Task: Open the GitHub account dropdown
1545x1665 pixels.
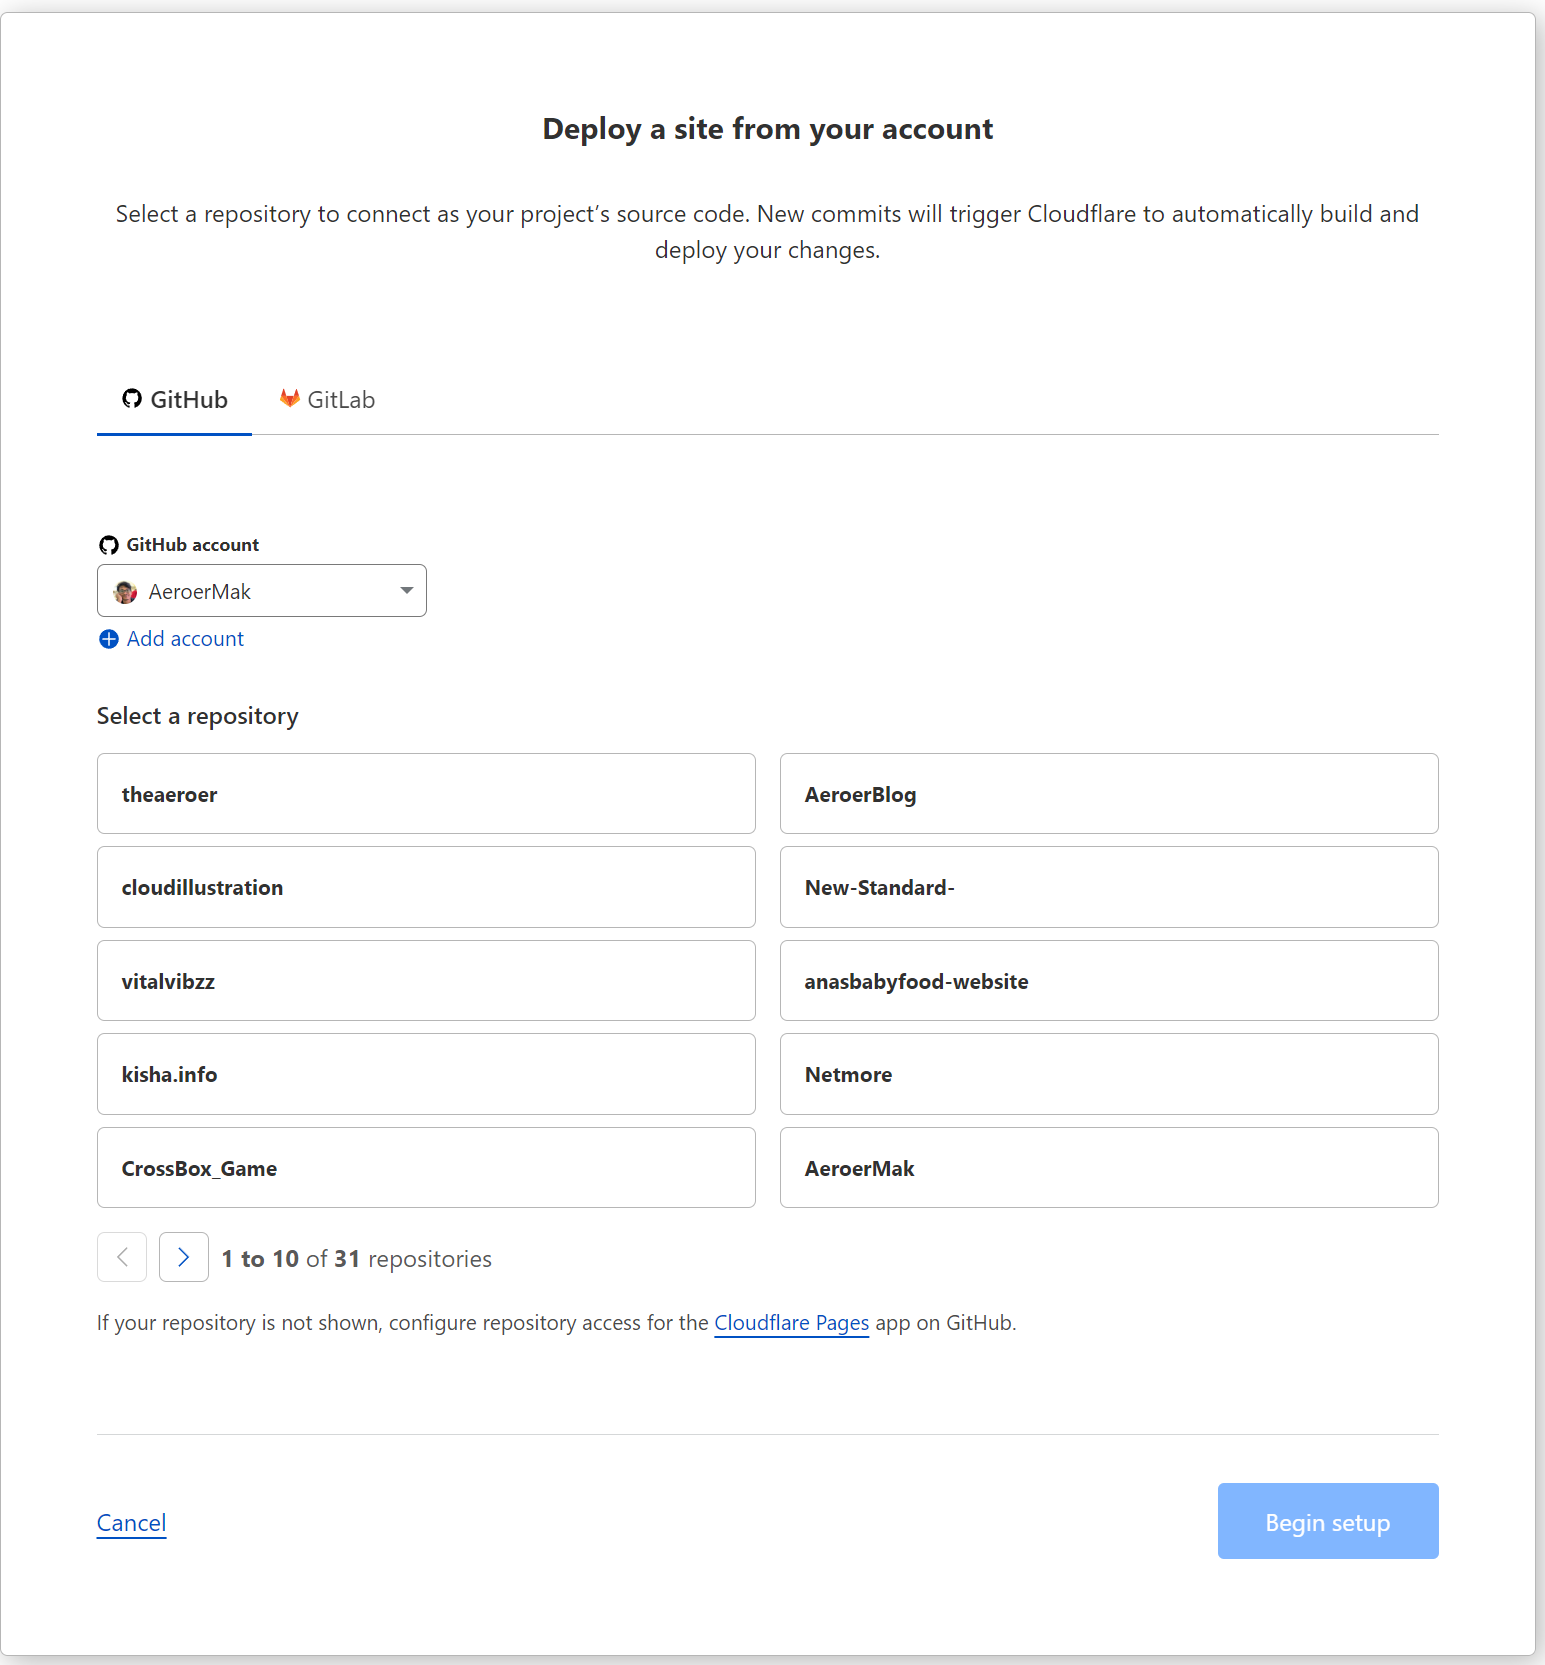Action: click(x=262, y=590)
